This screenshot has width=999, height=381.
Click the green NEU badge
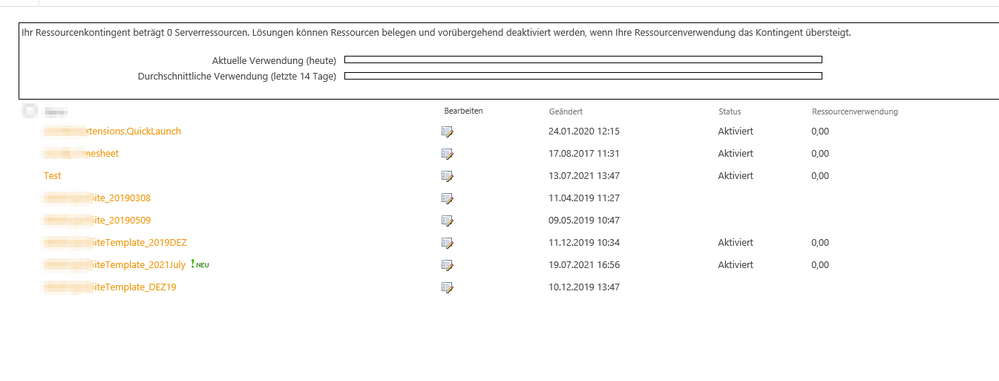point(200,264)
